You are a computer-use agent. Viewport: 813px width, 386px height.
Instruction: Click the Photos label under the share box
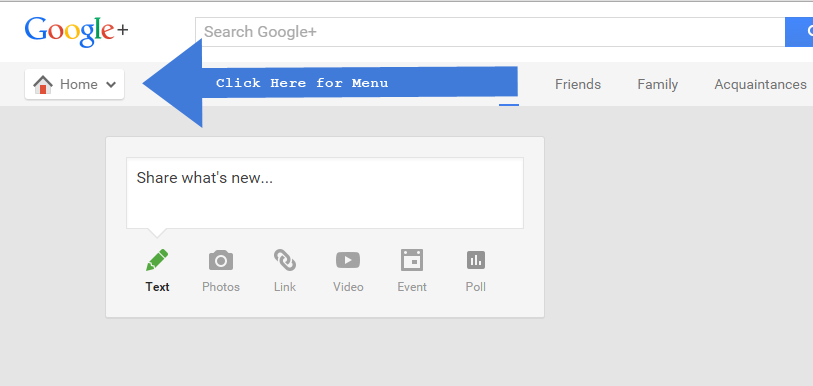point(221,287)
